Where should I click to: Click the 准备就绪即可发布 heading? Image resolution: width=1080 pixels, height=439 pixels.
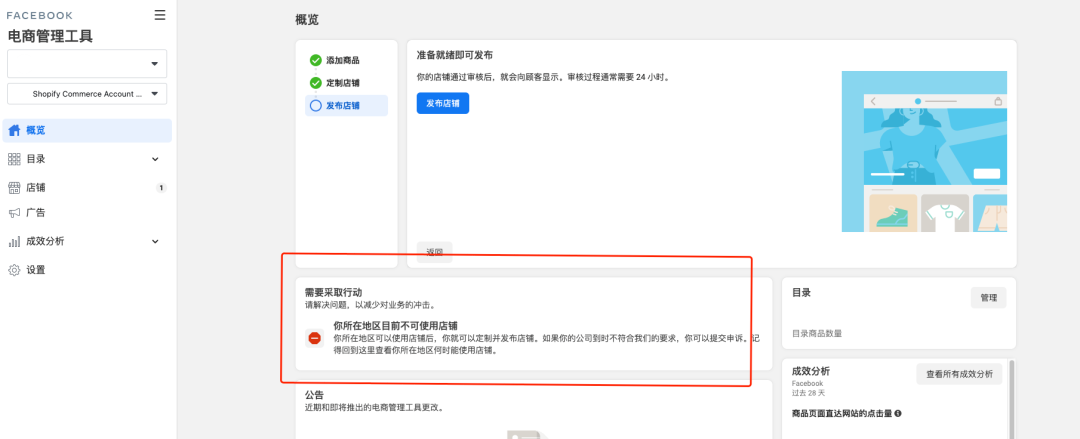(455, 54)
